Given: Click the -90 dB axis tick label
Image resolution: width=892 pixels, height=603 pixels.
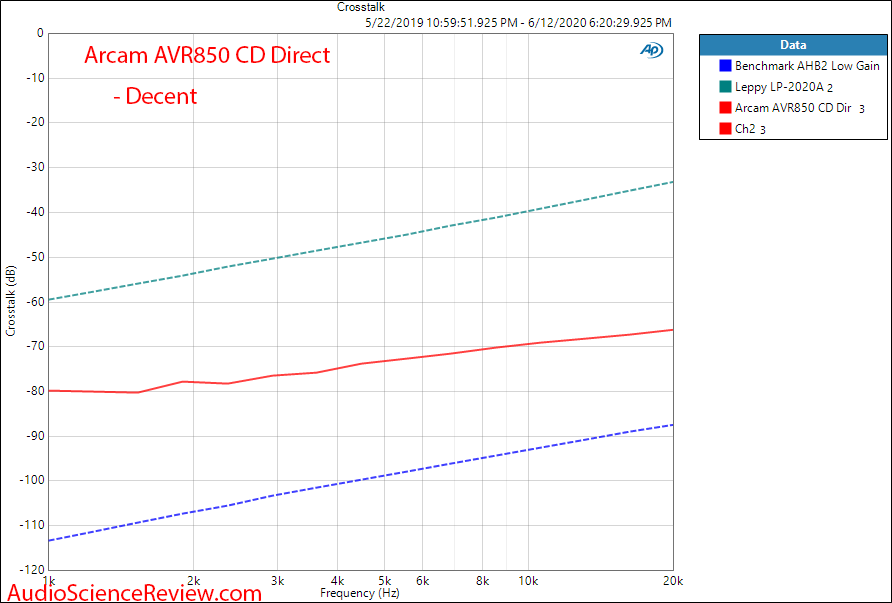Looking at the screenshot, I should 33,436.
